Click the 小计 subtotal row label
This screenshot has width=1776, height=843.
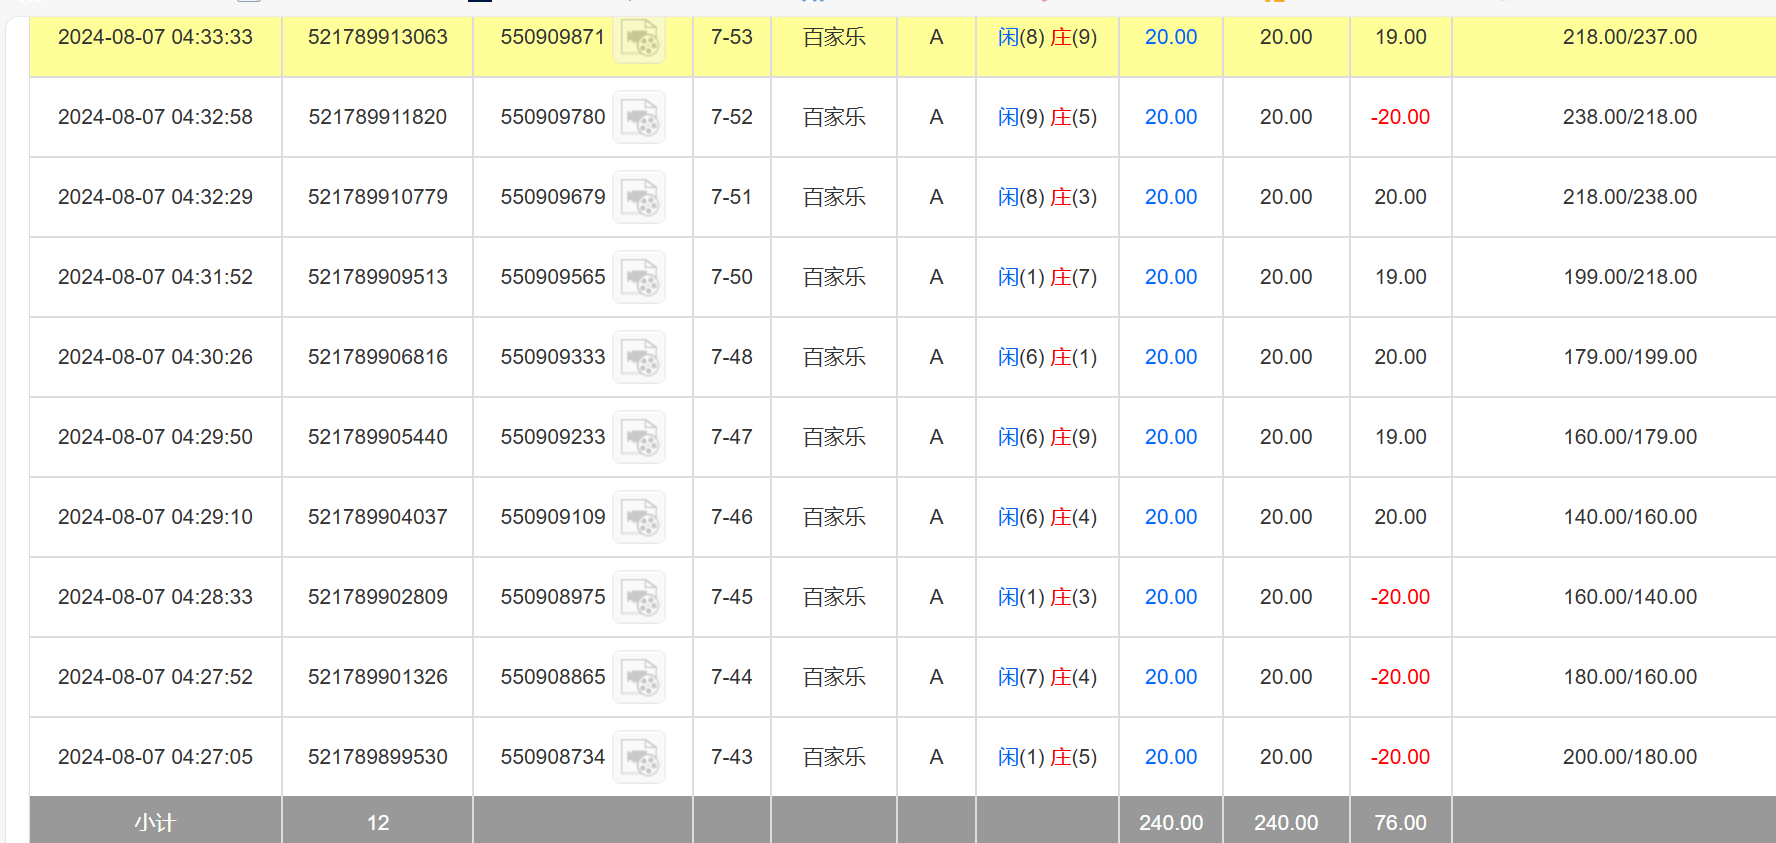tap(155, 822)
